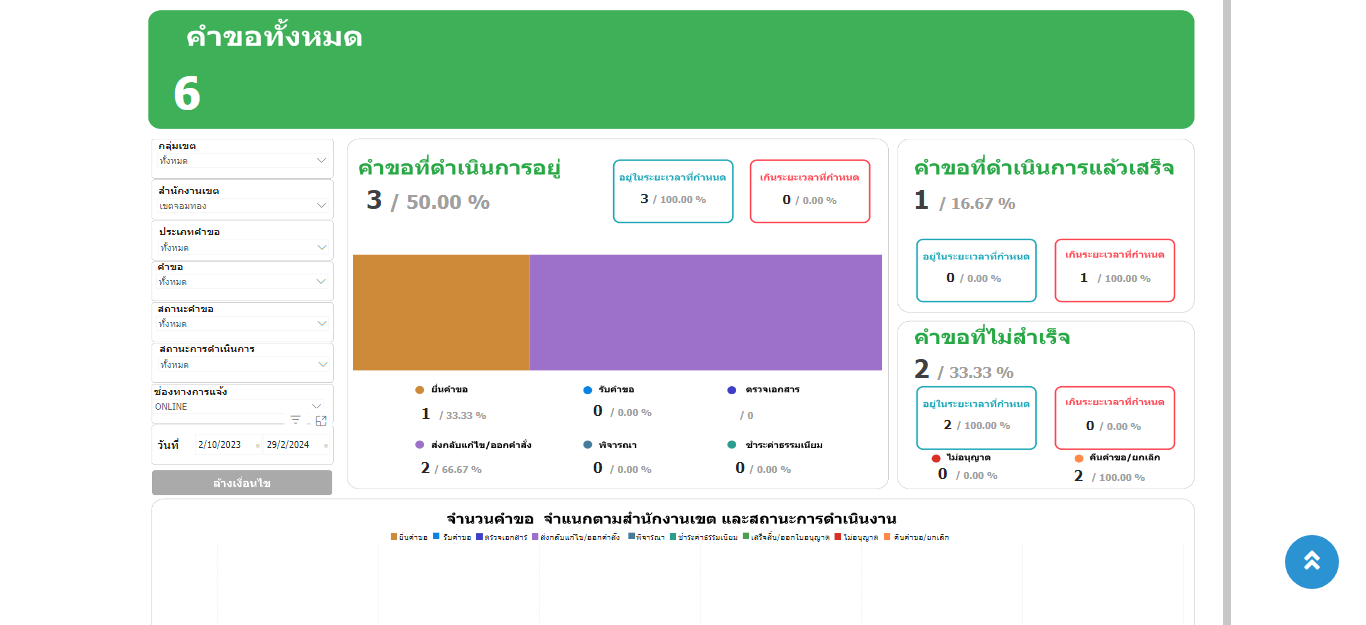The height and width of the screenshot is (625, 1366).
Task: Click the เกินระยะเวลาที่กำหนด card under in-progress requests
Action: pos(810,190)
